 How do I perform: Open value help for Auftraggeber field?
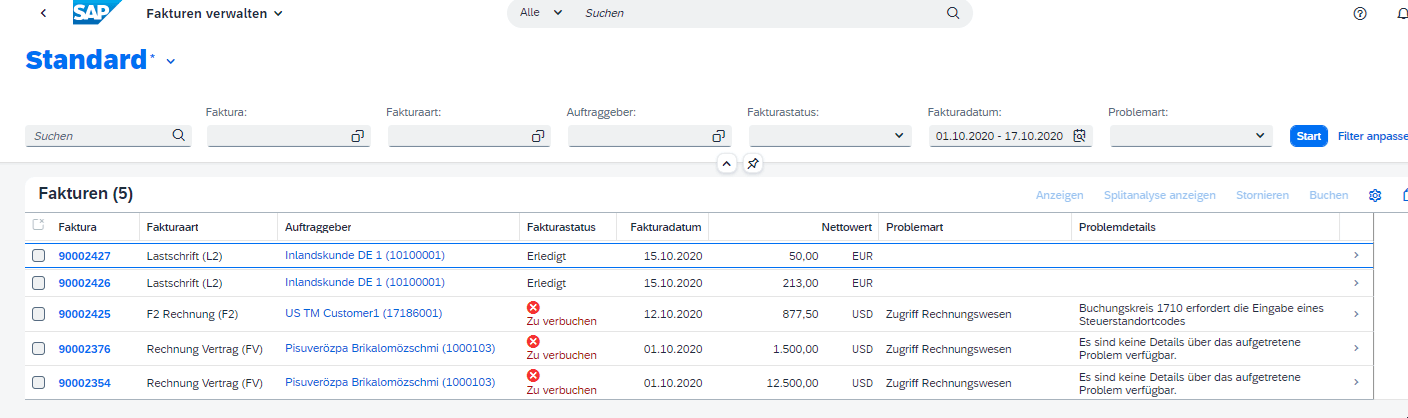tap(718, 136)
